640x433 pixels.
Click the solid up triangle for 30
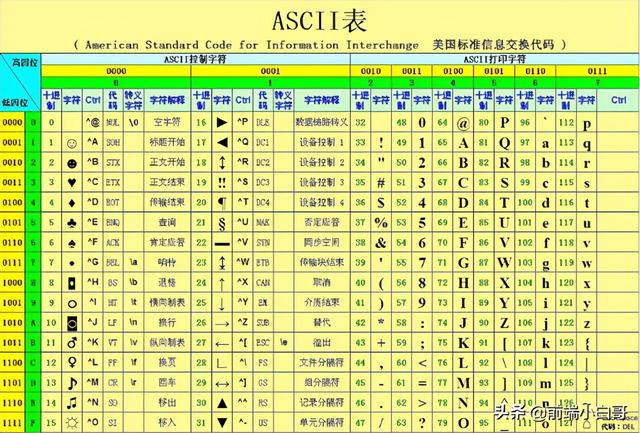(x=222, y=403)
